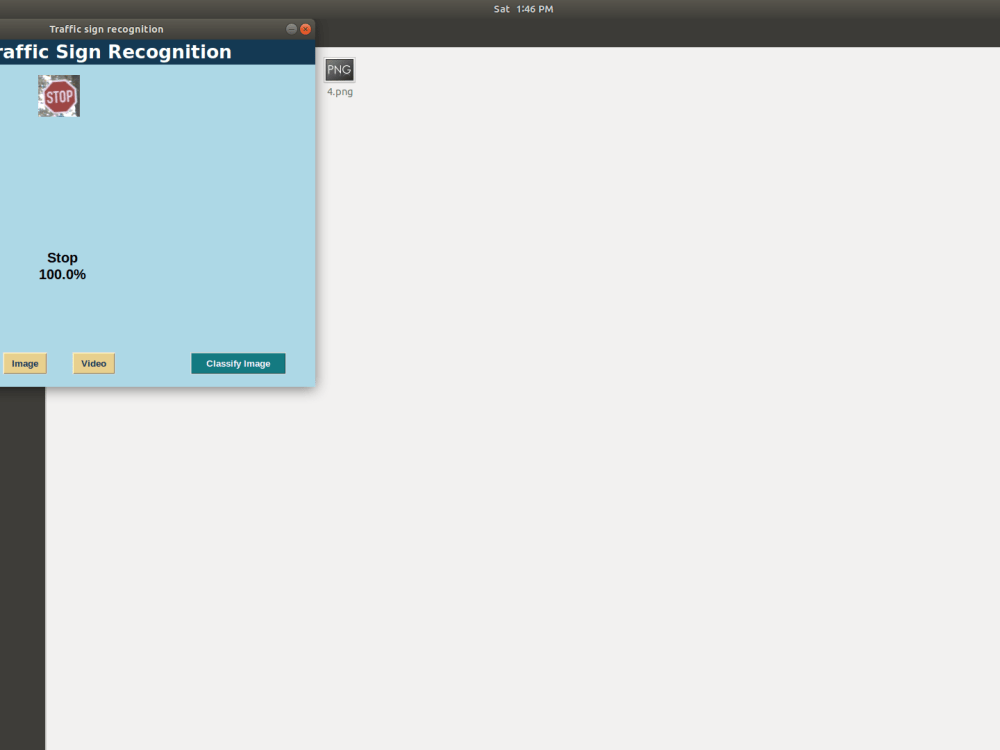Image resolution: width=1000 pixels, height=750 pixels.
Task: Click the Traffic Sign Recognition heading
Action: coord(115,52)
